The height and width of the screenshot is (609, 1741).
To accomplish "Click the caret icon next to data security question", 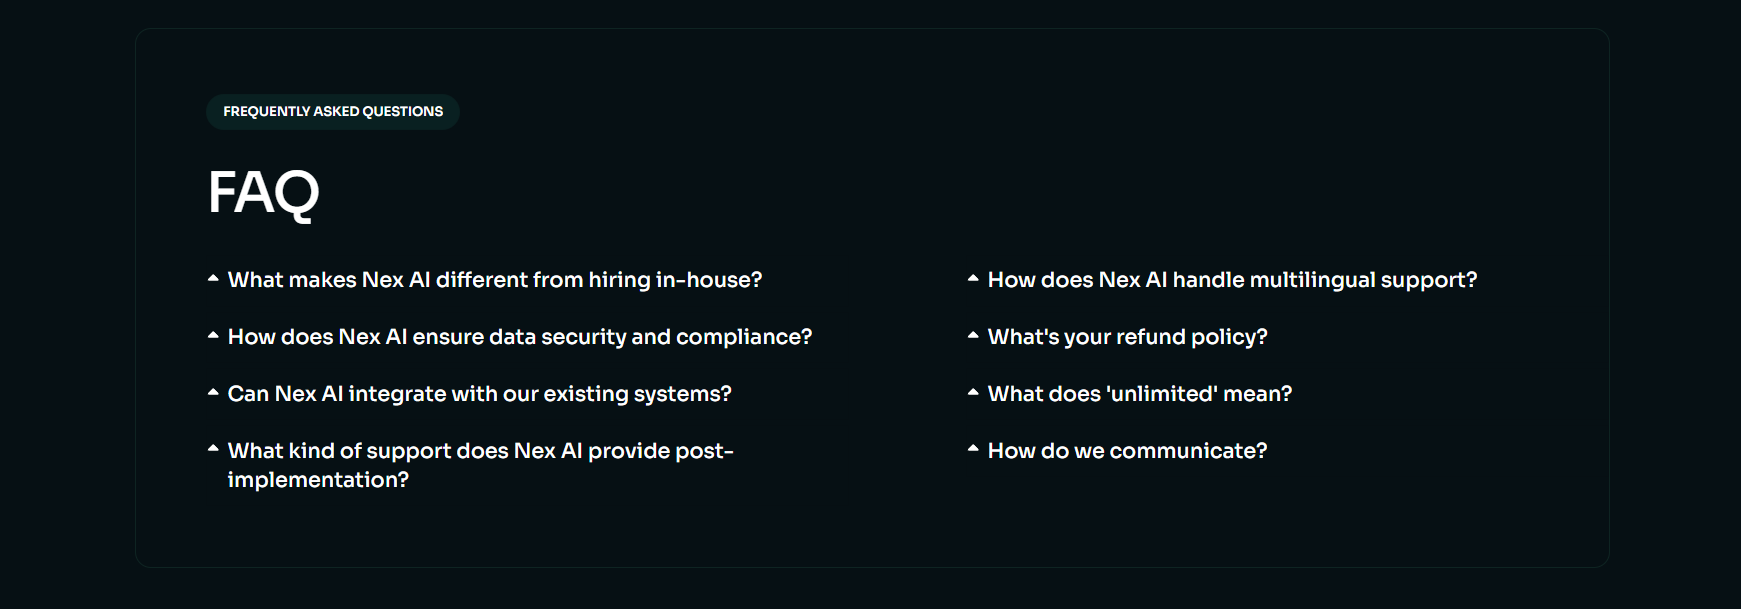I will pyautogui.click(x=213, y=336).
